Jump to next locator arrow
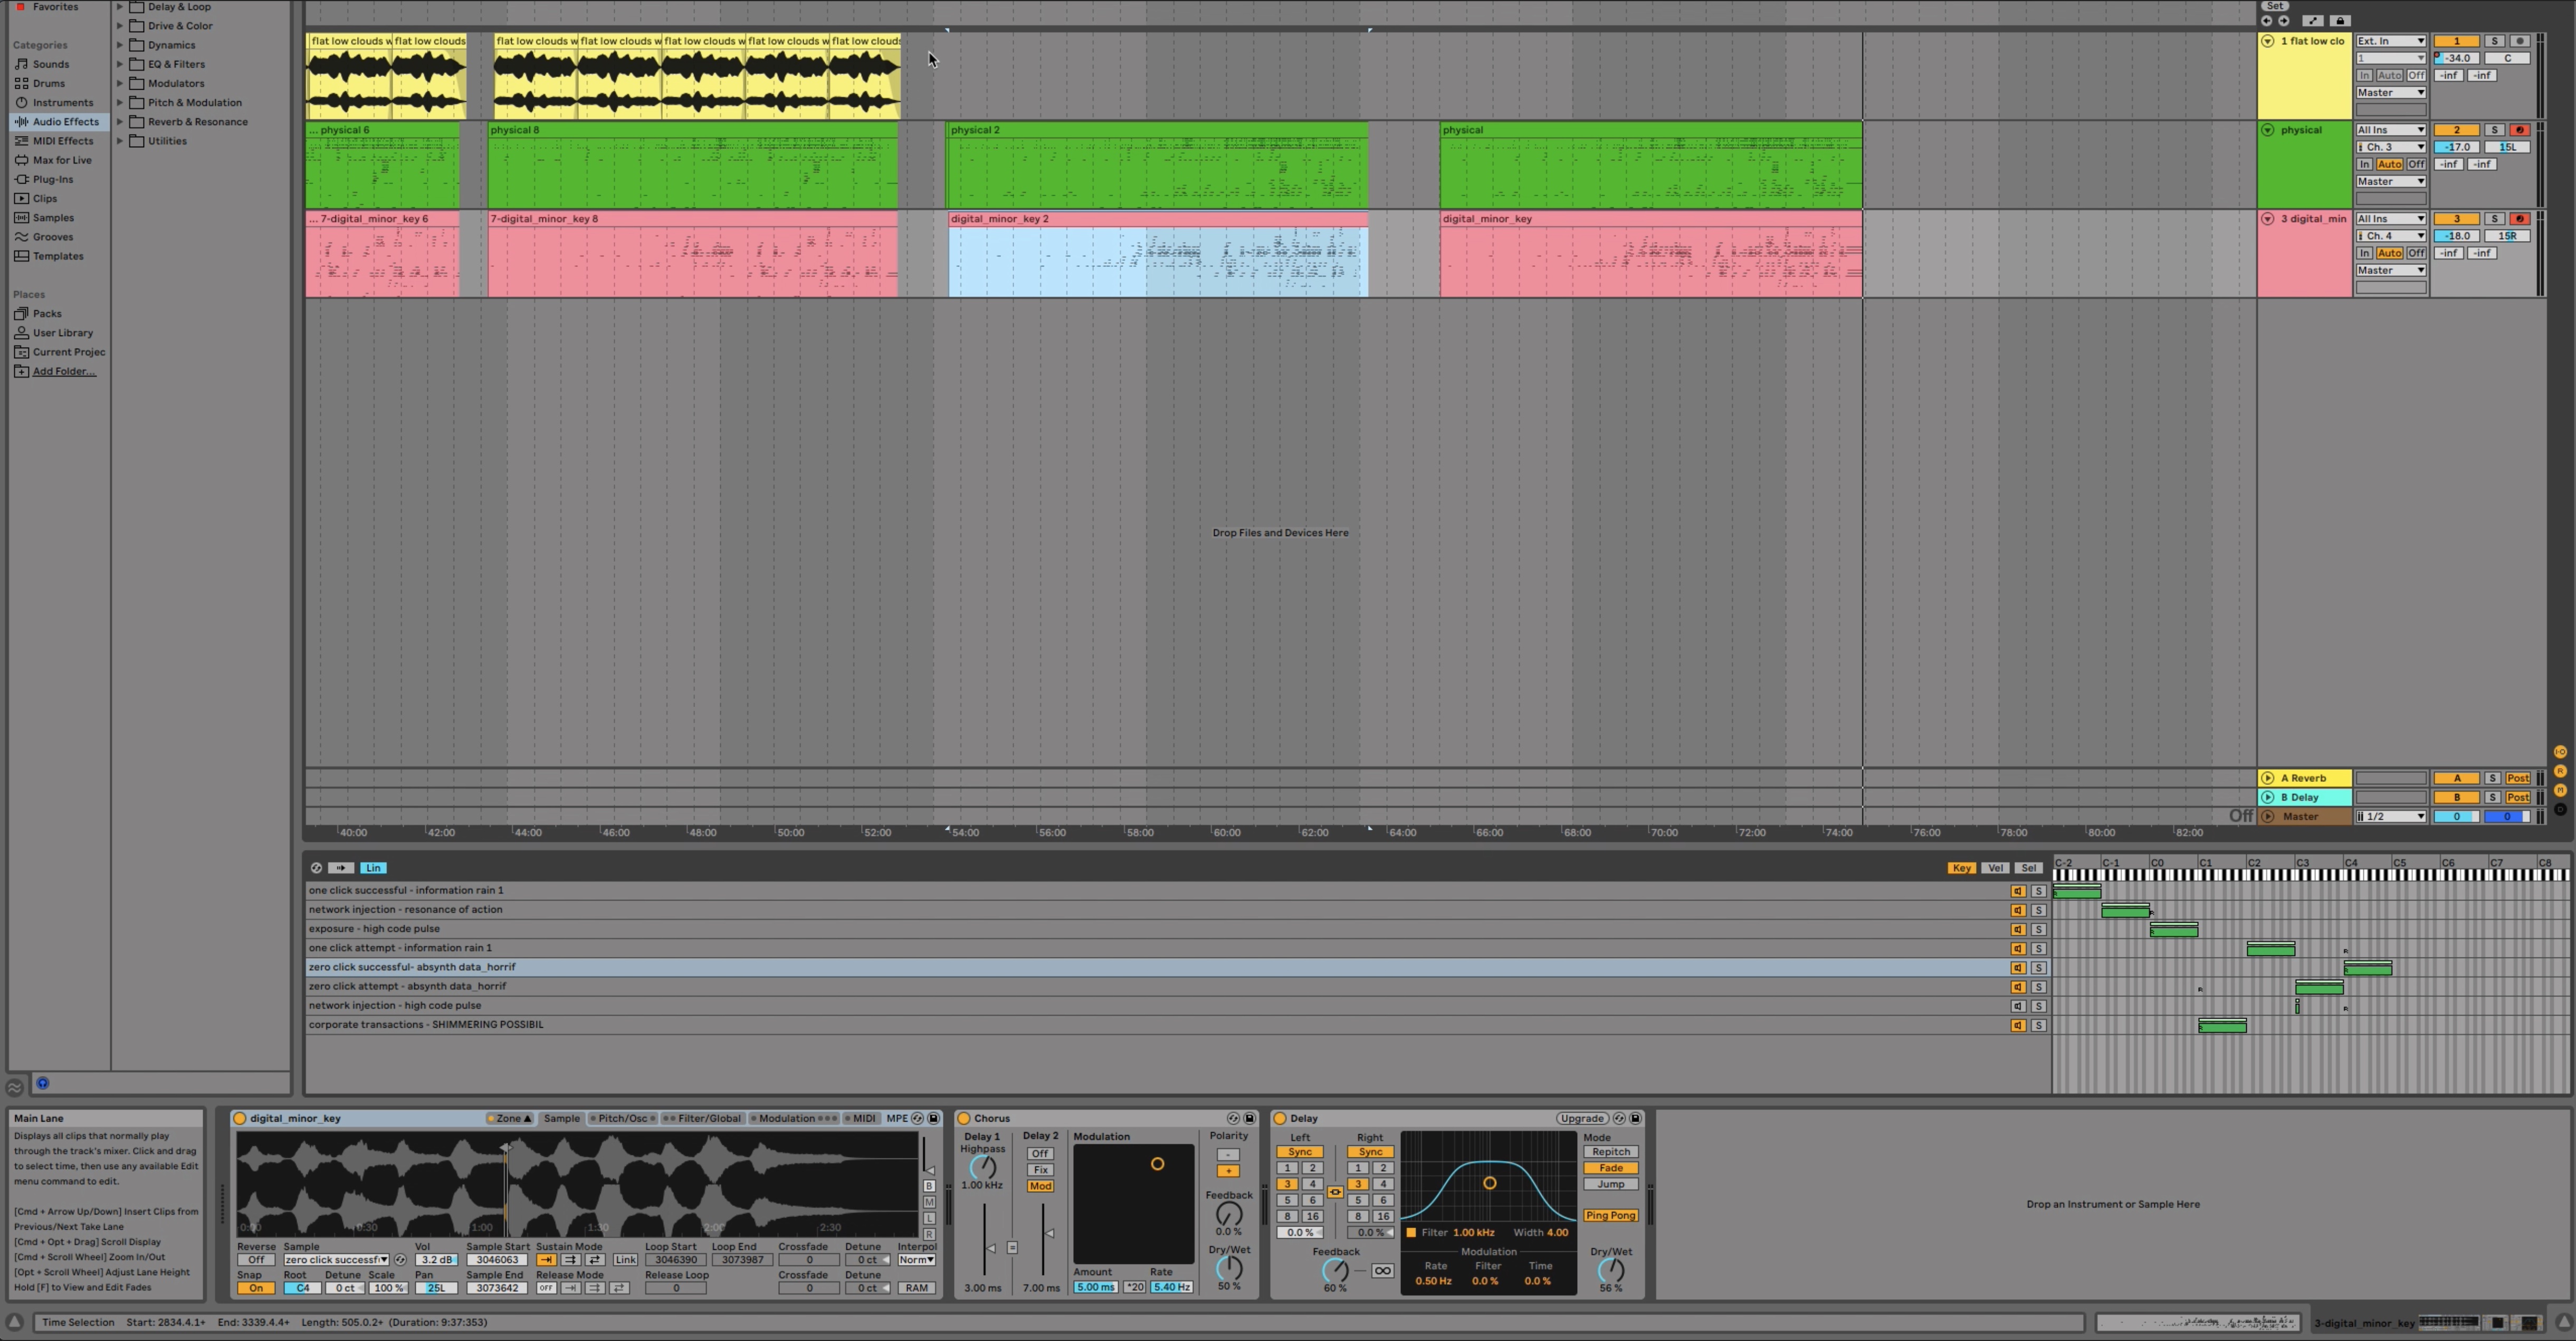 tap(2283, 20)
